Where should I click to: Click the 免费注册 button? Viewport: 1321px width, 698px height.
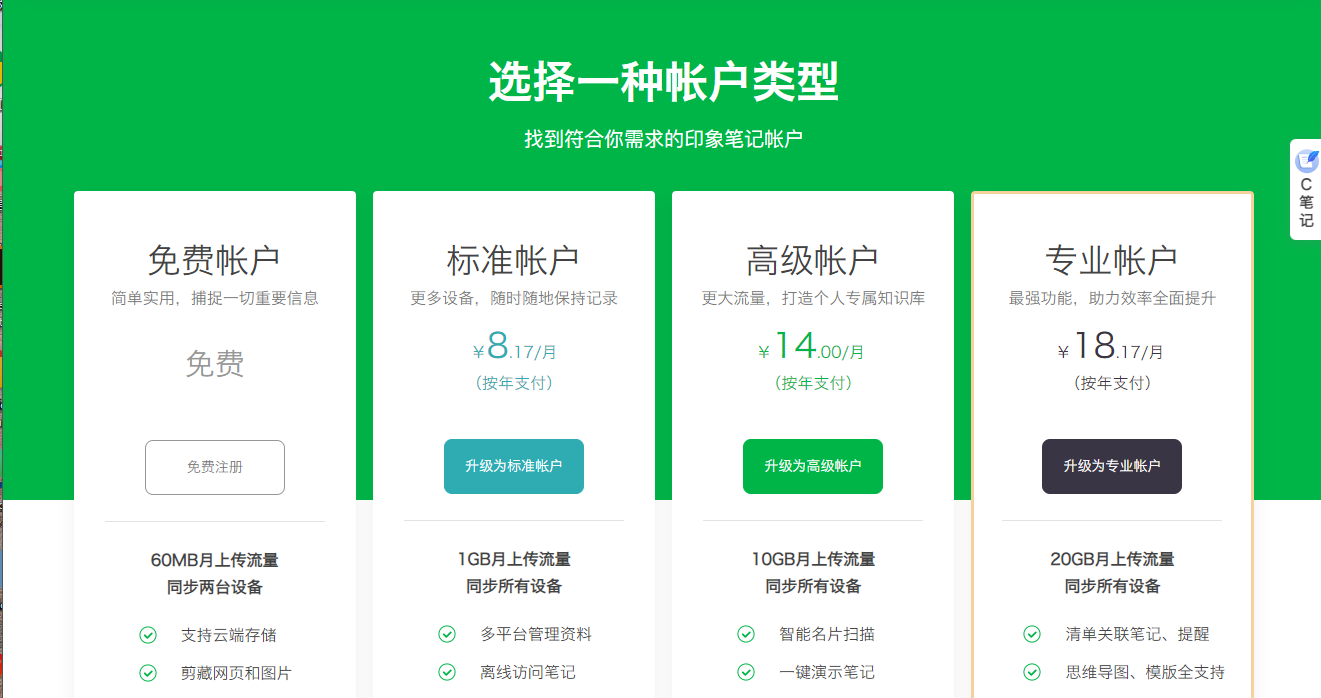215,467
